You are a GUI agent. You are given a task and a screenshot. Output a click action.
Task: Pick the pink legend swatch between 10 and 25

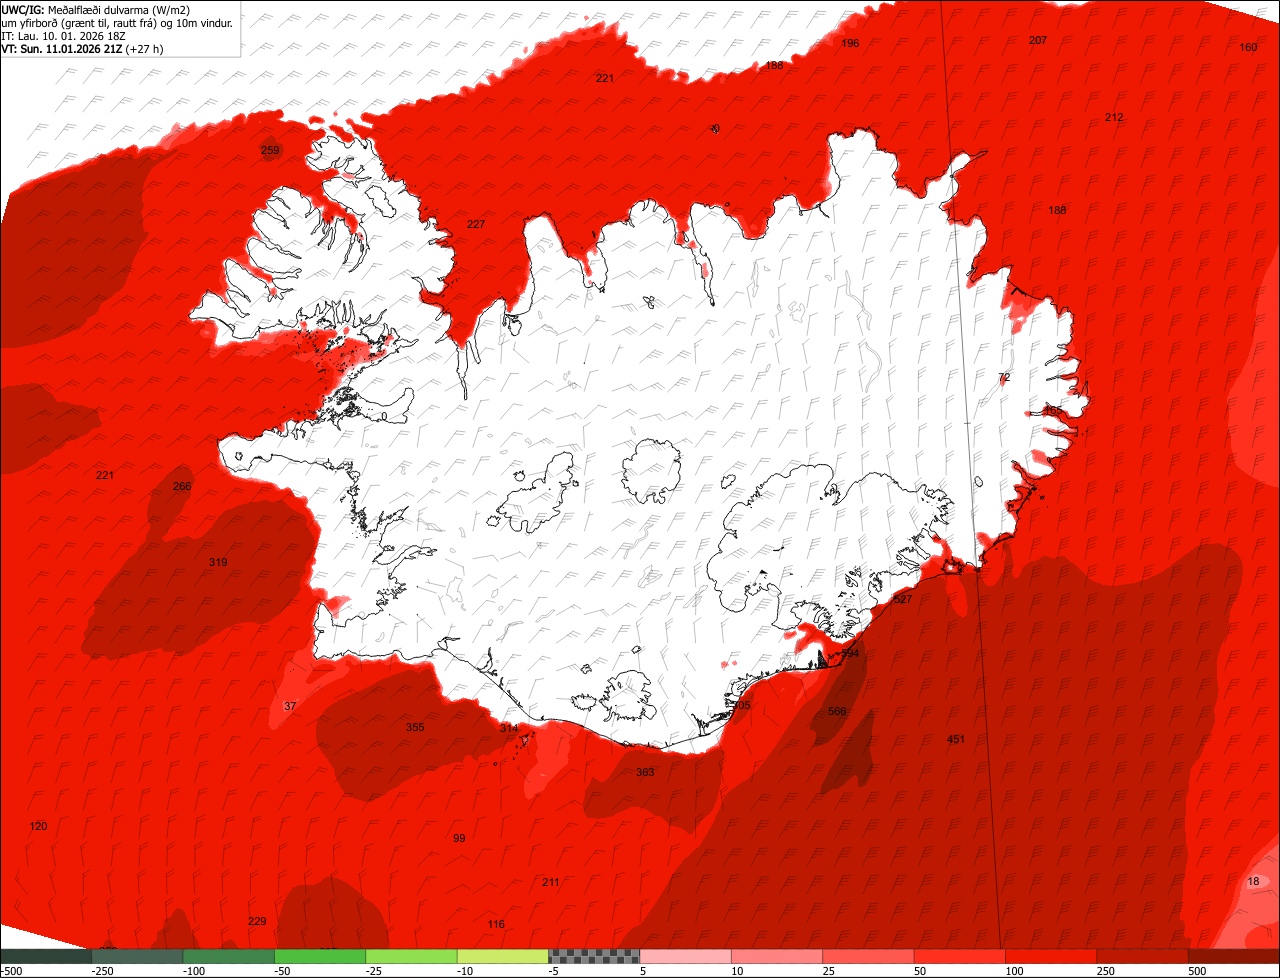[777, 956]
